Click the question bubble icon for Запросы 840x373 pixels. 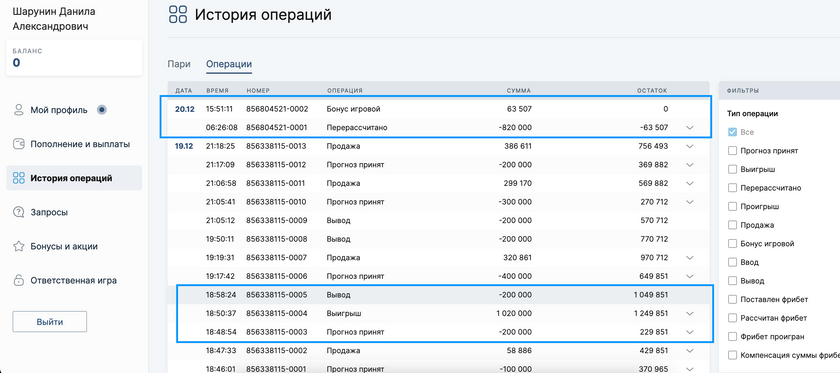[x=19, y=212]
